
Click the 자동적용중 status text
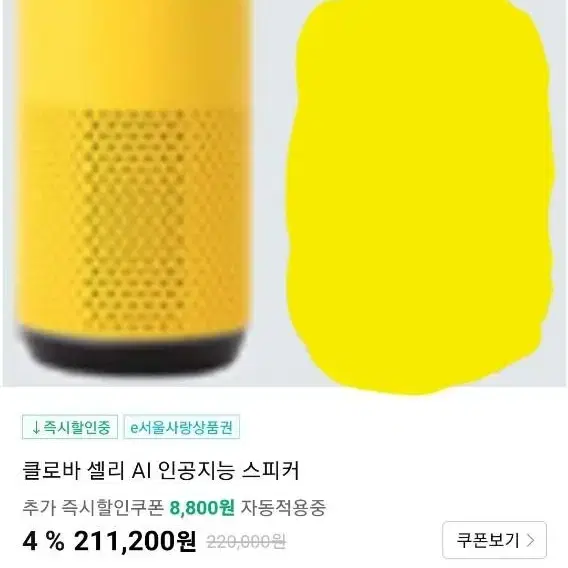tap(283, 508)
